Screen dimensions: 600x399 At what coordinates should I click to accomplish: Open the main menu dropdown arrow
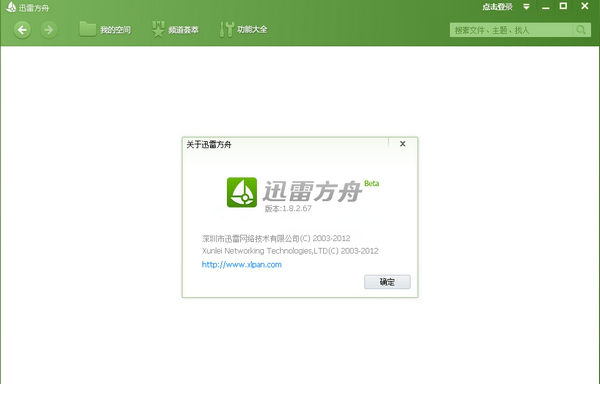527,7
